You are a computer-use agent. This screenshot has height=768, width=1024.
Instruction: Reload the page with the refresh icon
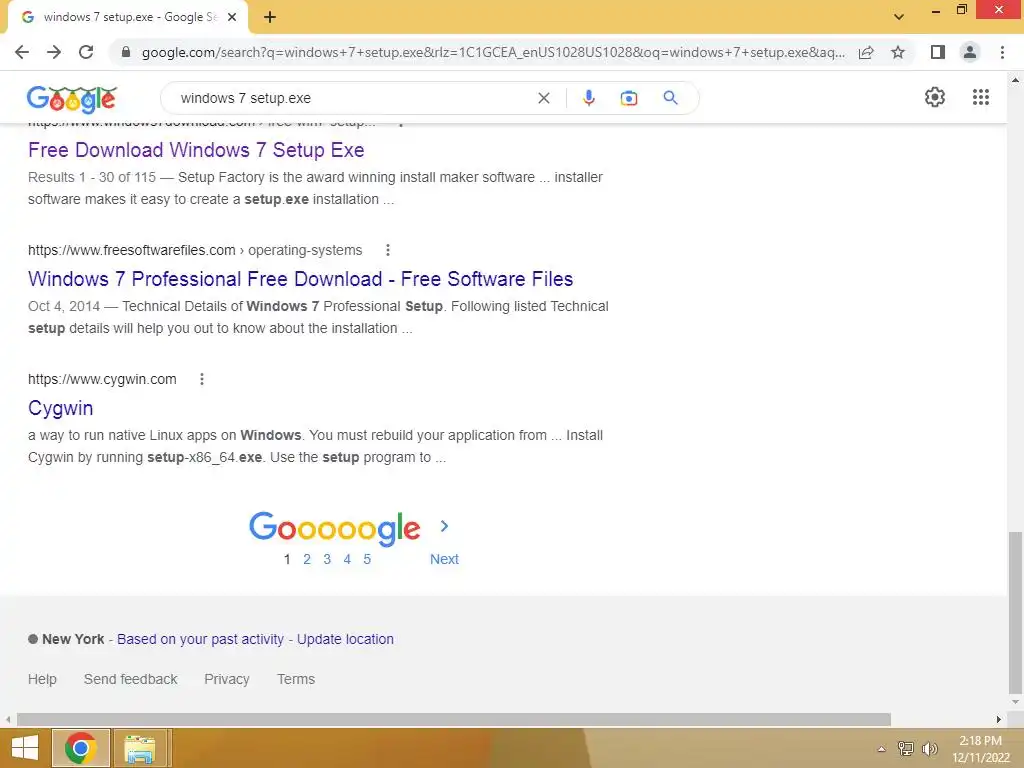[86, 52]
